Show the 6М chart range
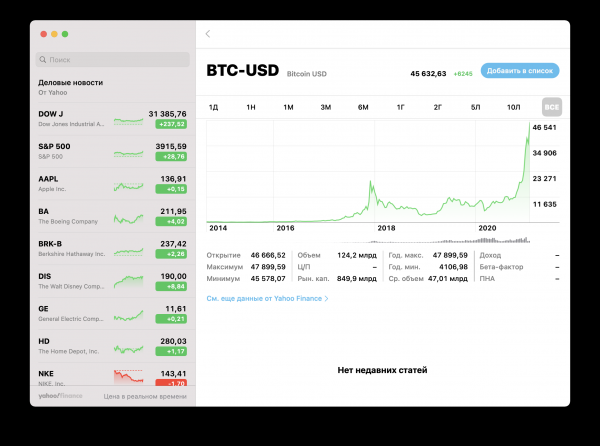The image size is (600, 446). point(363,107)
